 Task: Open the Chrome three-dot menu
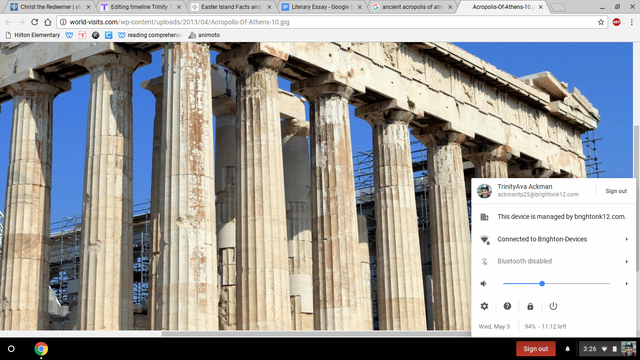click(x=631, y=22)
